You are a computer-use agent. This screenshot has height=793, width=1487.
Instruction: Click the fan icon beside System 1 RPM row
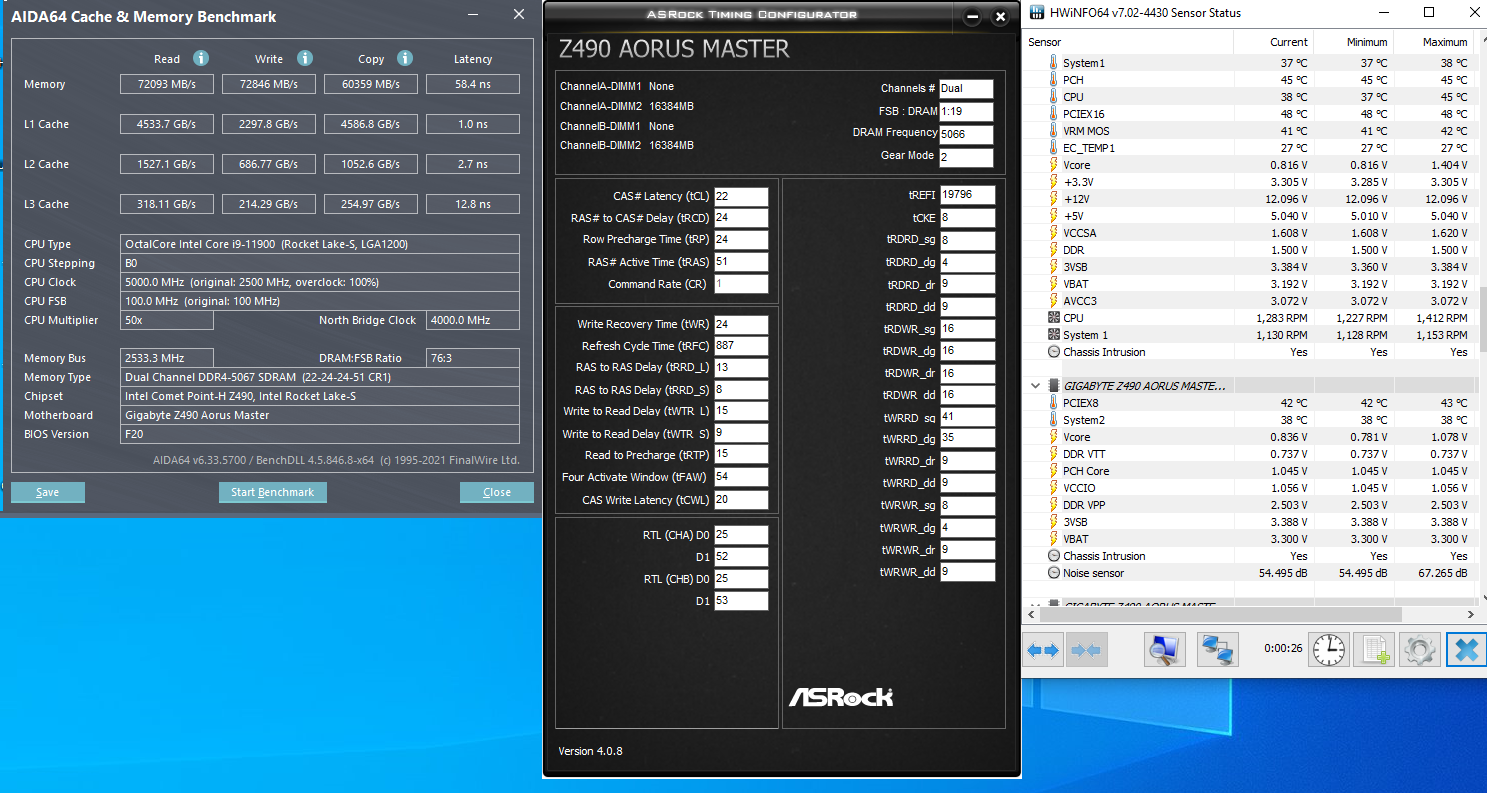click(x=1053, y=335)
